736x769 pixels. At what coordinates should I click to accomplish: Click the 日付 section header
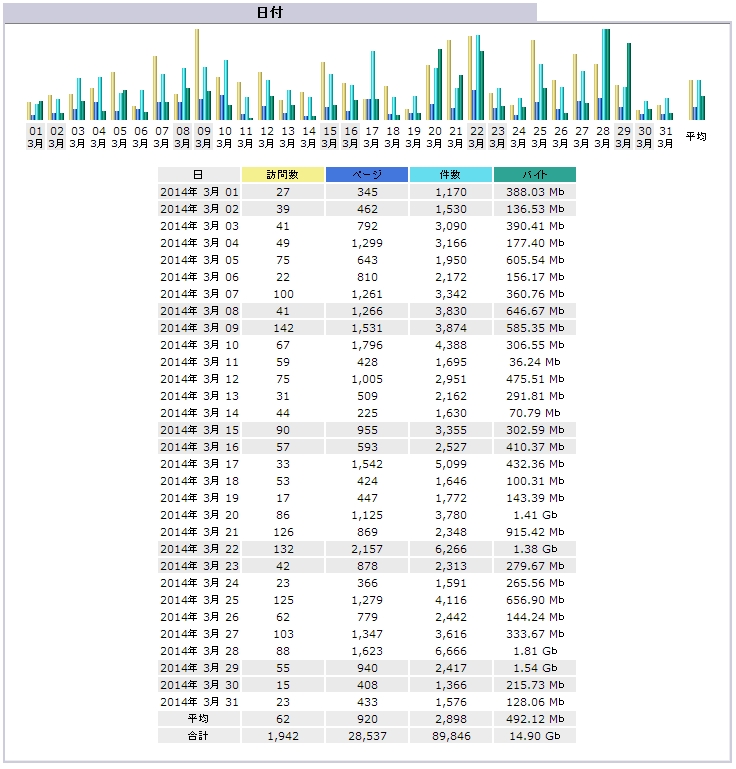(x=270, y=12)
